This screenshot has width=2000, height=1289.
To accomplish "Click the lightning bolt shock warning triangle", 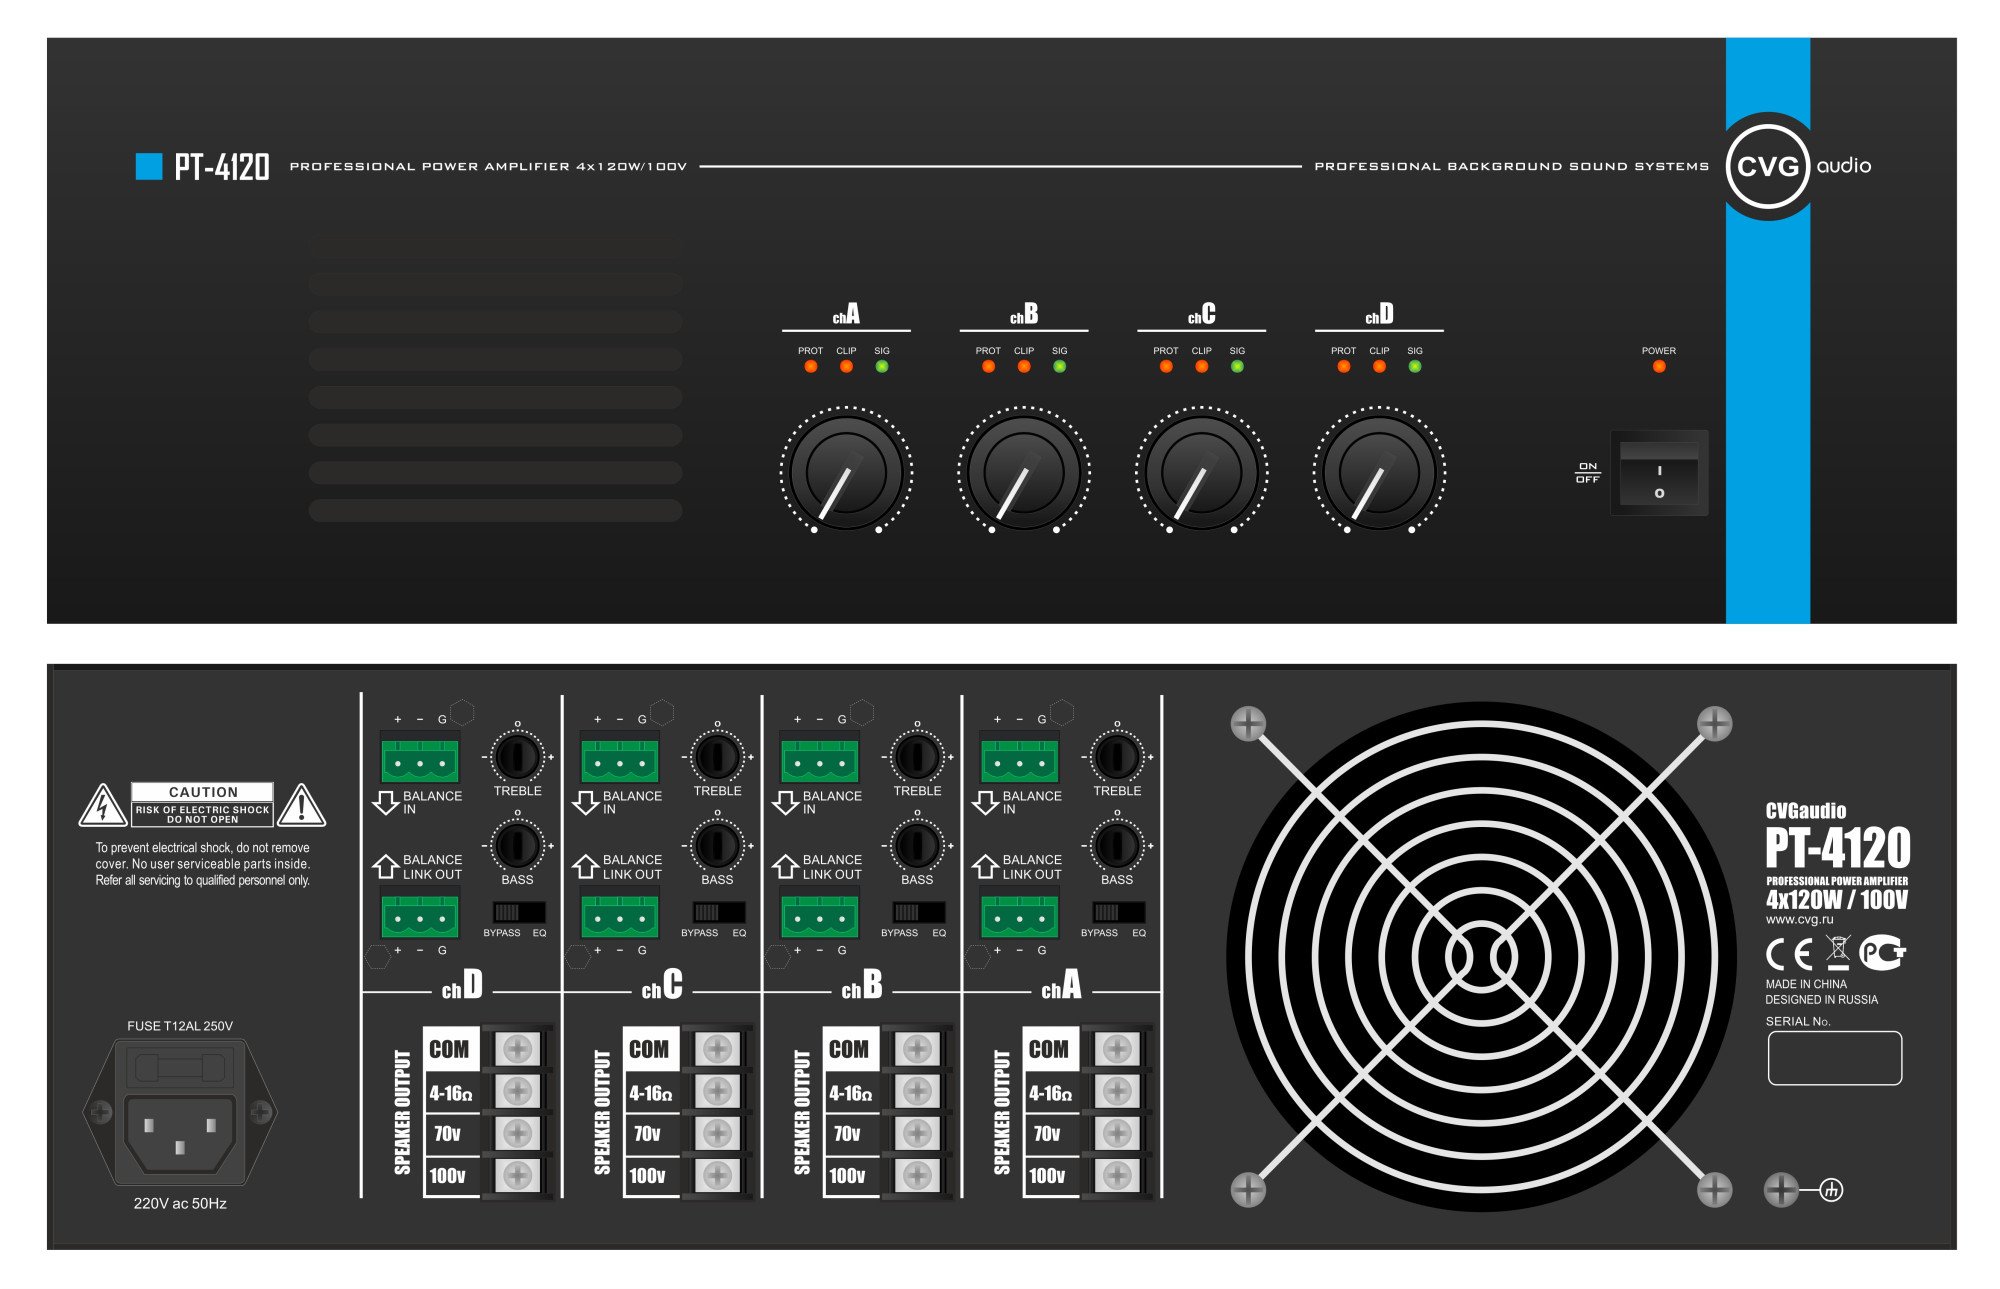I will click(x=102, y=806).
